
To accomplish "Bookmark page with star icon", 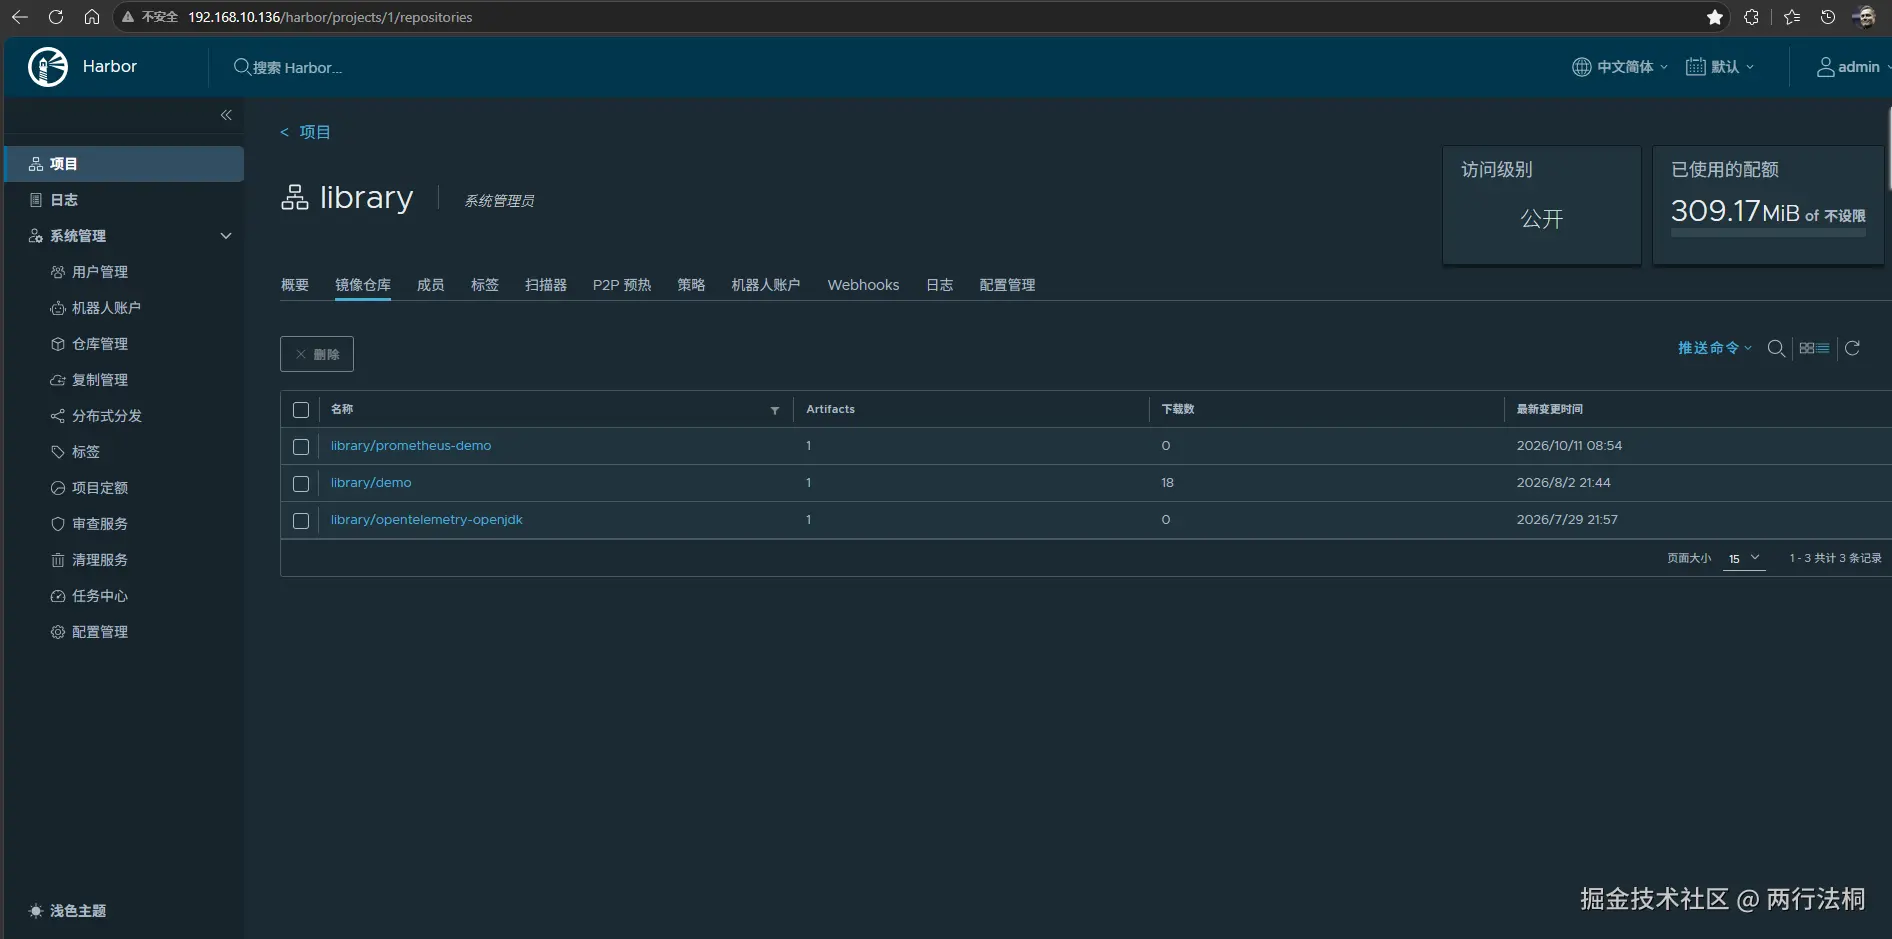I will coord(1715,17).
